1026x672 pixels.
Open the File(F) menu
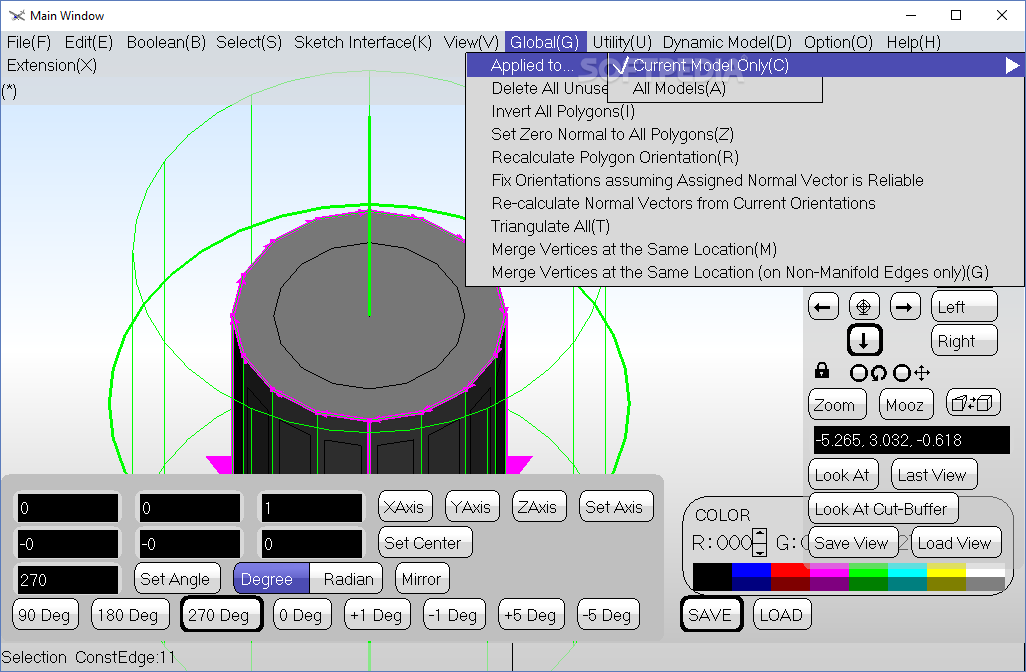(x=29, y=43)
